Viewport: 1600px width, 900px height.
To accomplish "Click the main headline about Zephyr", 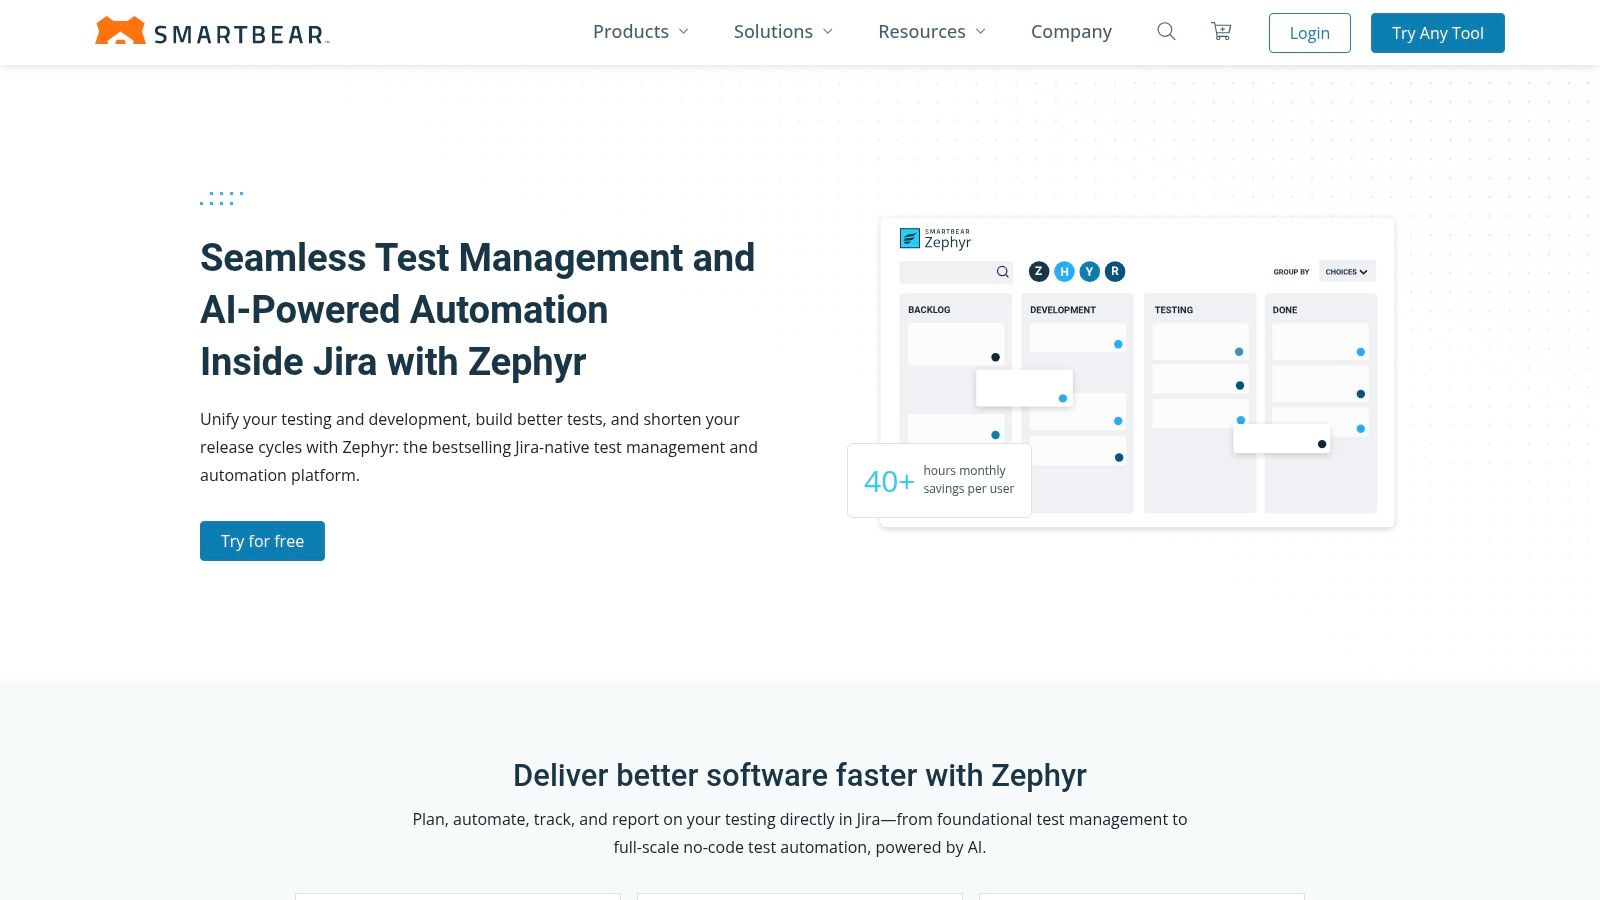I will (x=478, y=310).
